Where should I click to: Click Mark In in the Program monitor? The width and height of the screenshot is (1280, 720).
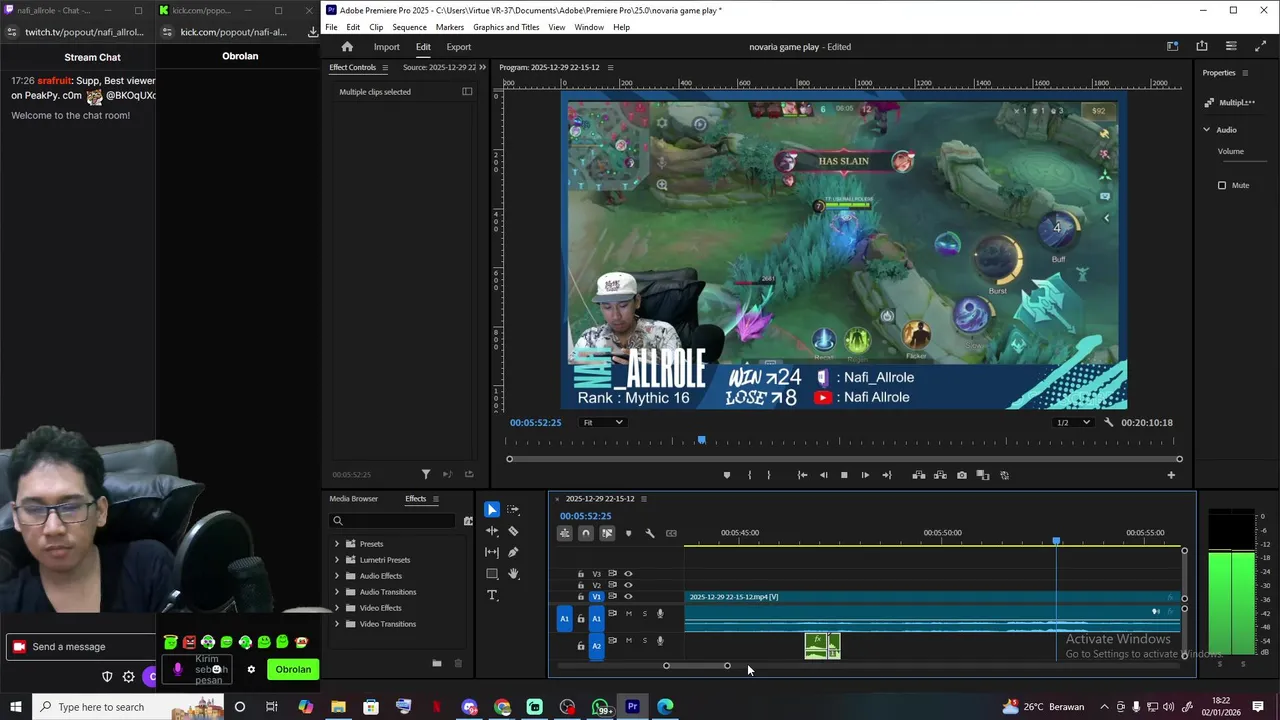(x=749, y=475)
